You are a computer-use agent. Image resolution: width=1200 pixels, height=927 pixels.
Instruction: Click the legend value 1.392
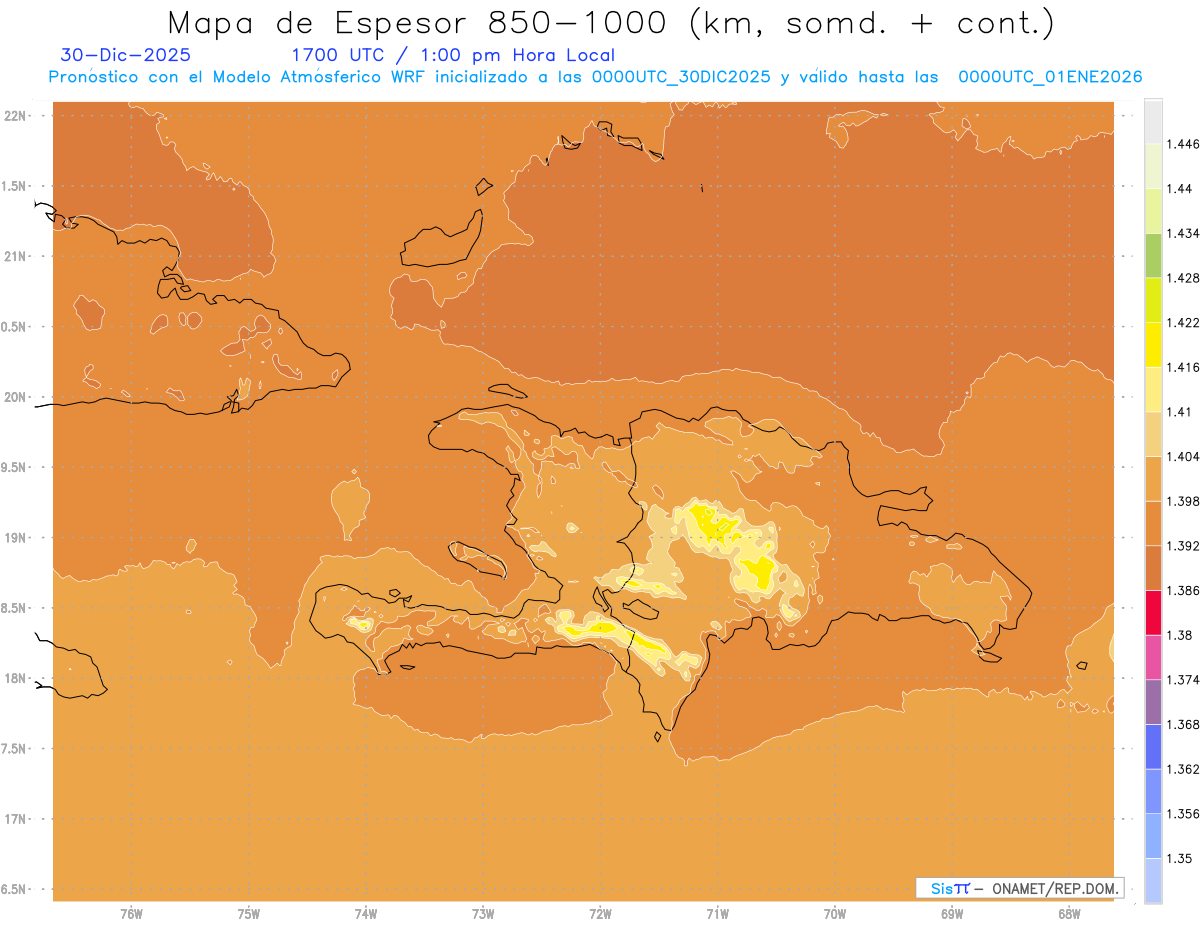pos(1183,546)
